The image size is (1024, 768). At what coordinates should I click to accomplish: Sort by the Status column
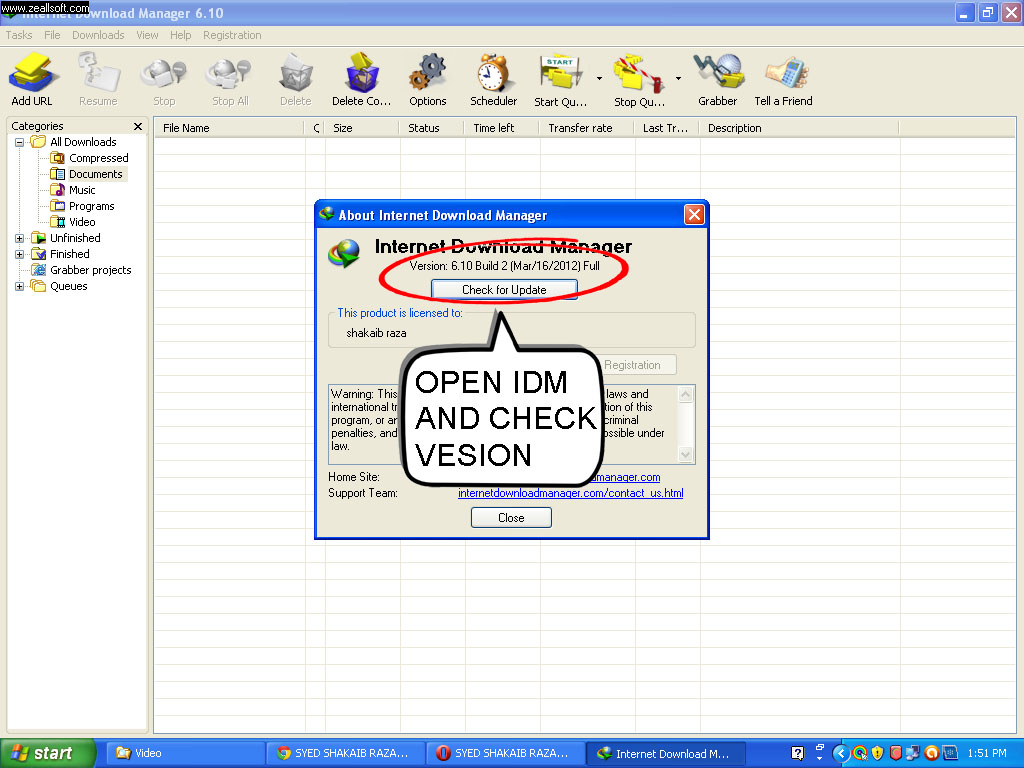(432, 128)
